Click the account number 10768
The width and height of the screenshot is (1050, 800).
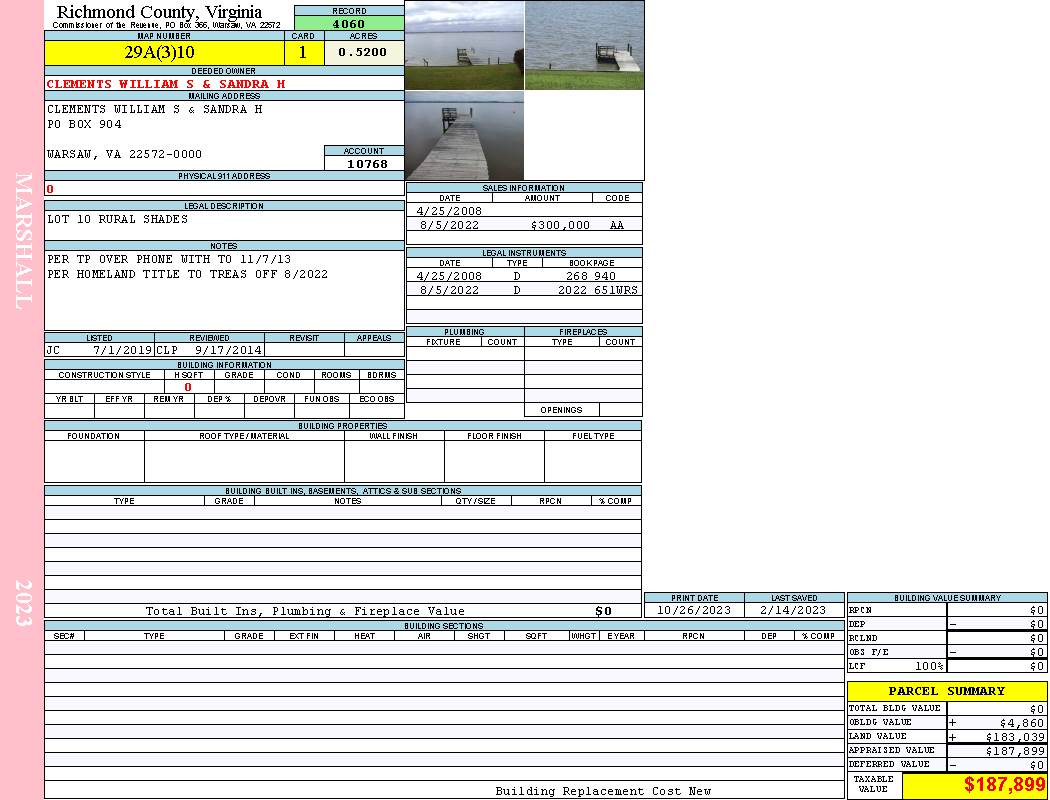click(x=366, y=164)
